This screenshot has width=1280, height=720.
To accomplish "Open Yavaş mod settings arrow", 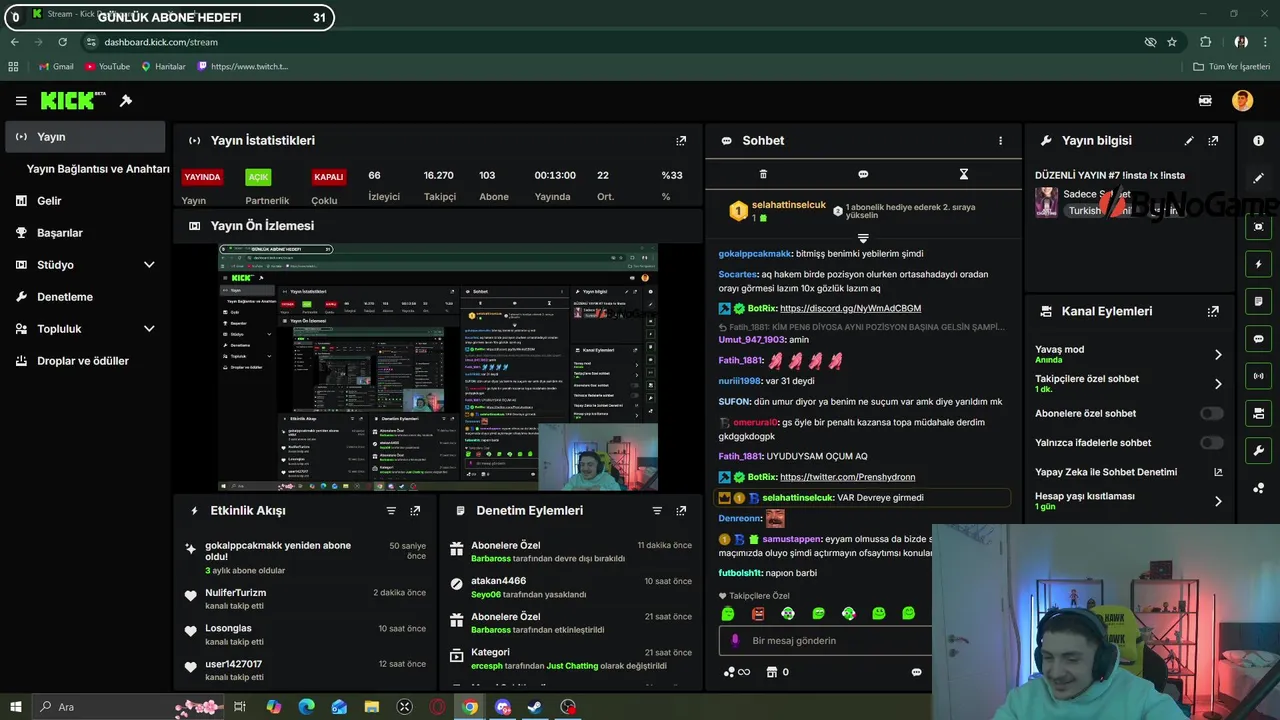I will 1218,355.
